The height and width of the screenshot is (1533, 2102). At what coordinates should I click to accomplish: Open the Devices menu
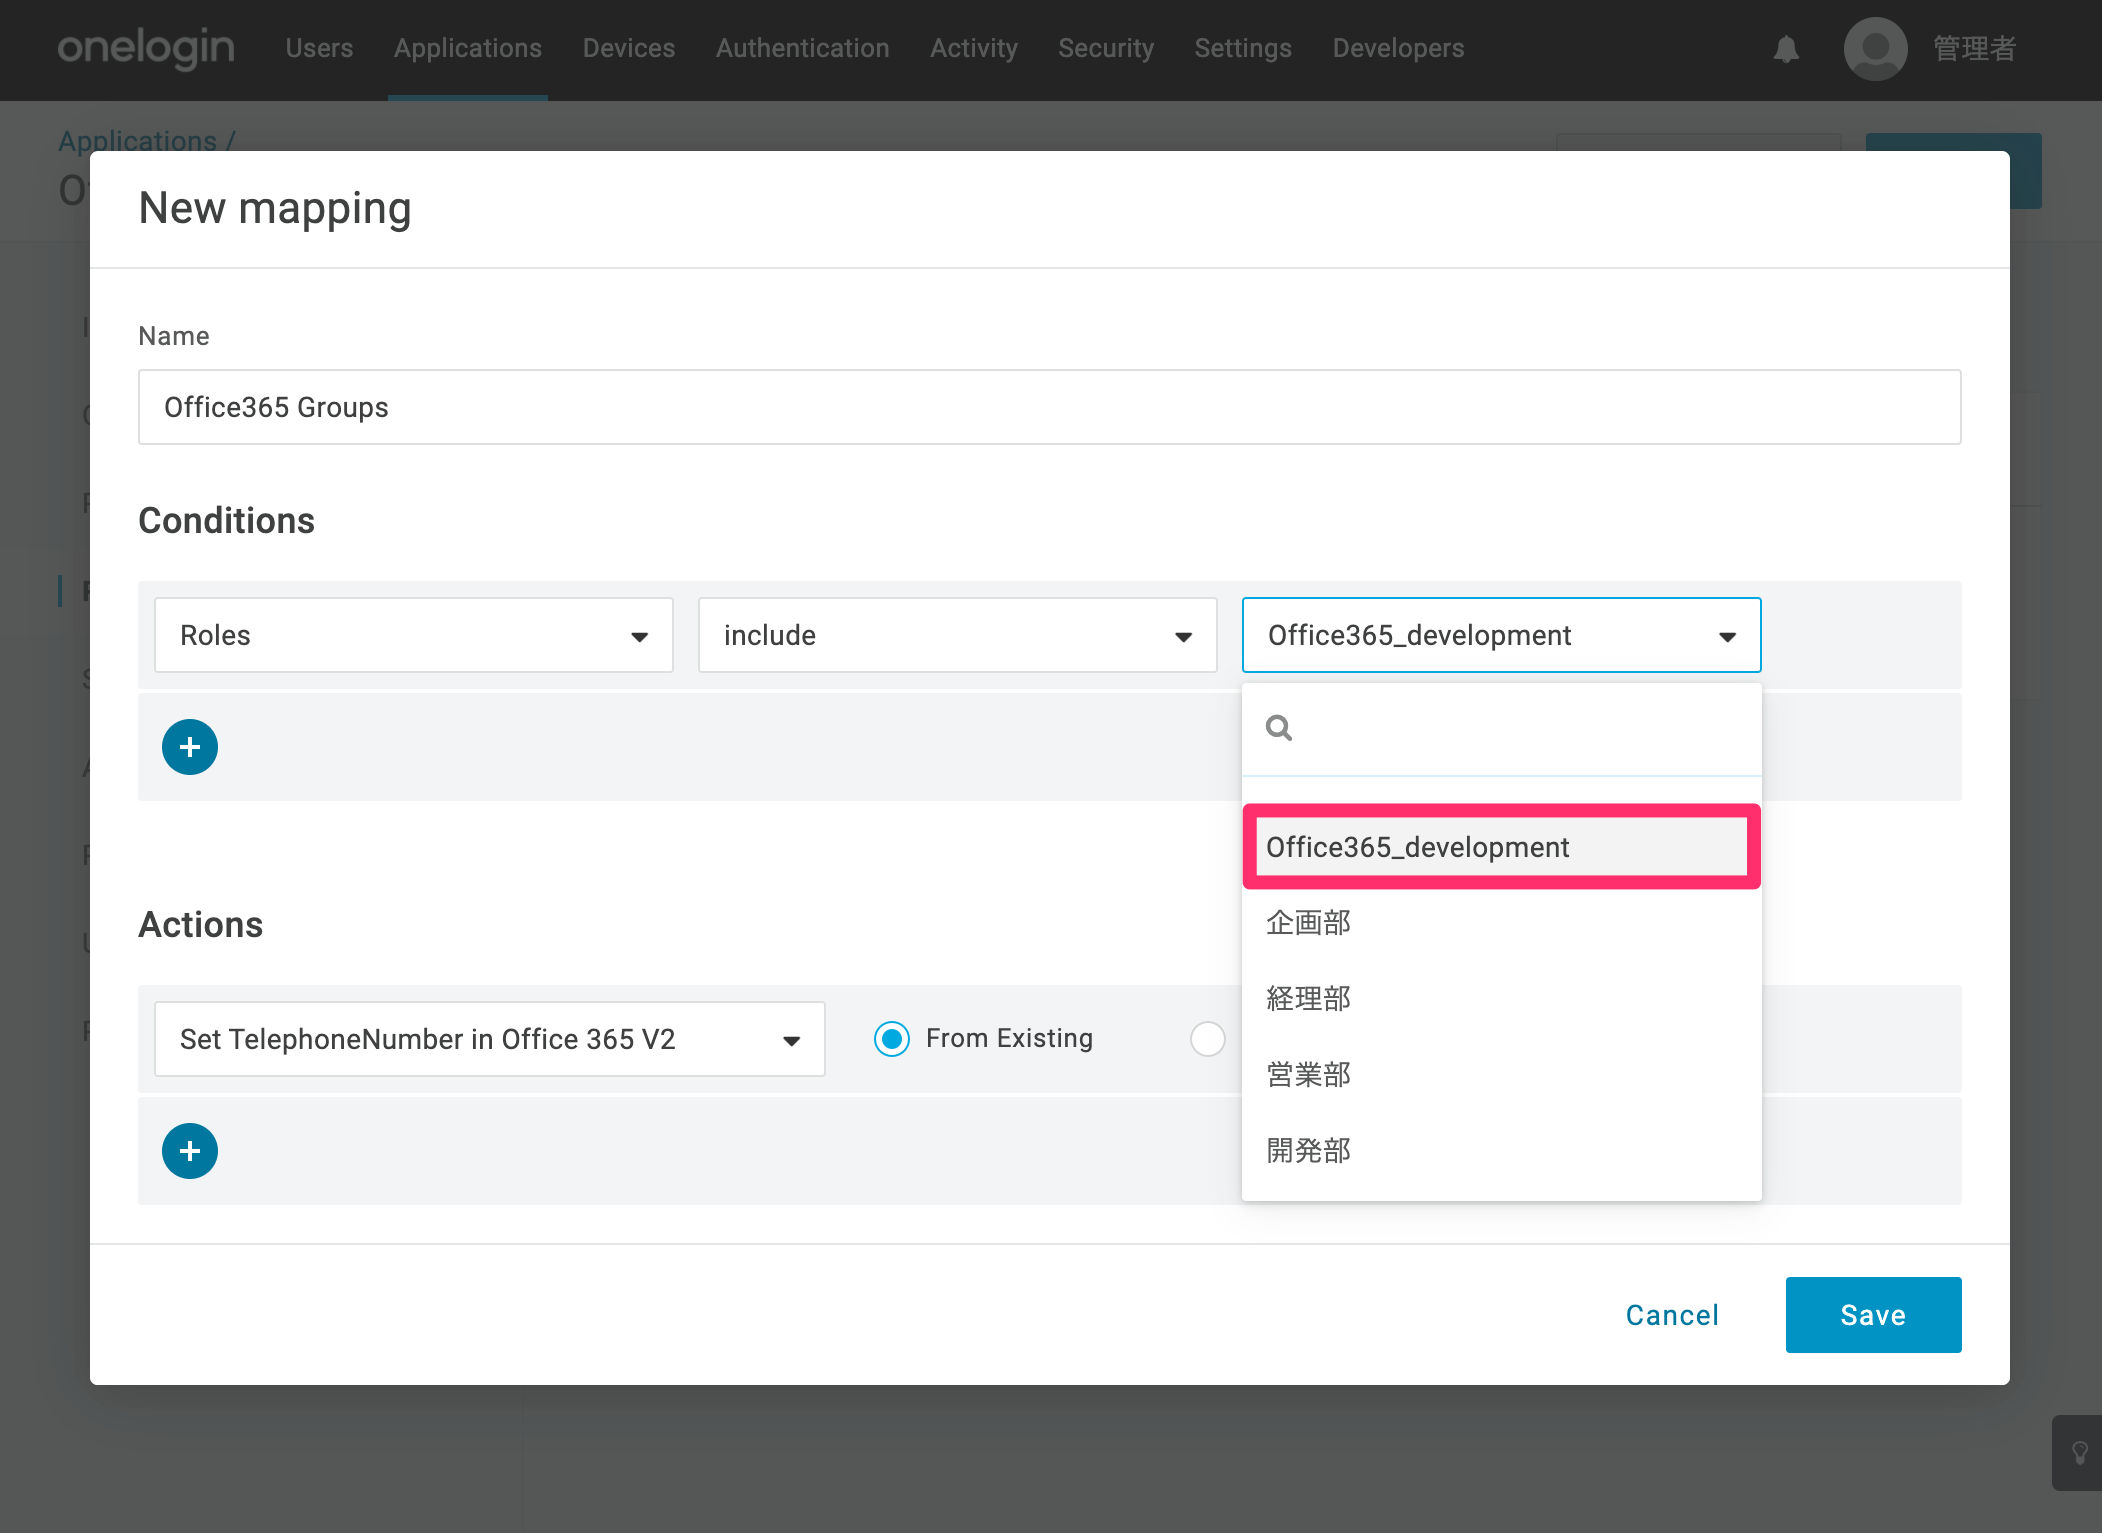629,48
